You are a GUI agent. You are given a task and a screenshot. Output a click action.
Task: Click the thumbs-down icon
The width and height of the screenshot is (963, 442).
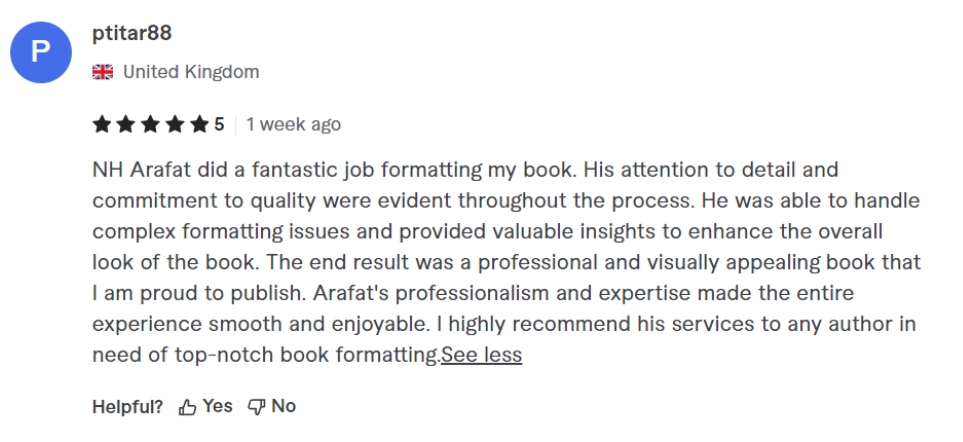256,407
